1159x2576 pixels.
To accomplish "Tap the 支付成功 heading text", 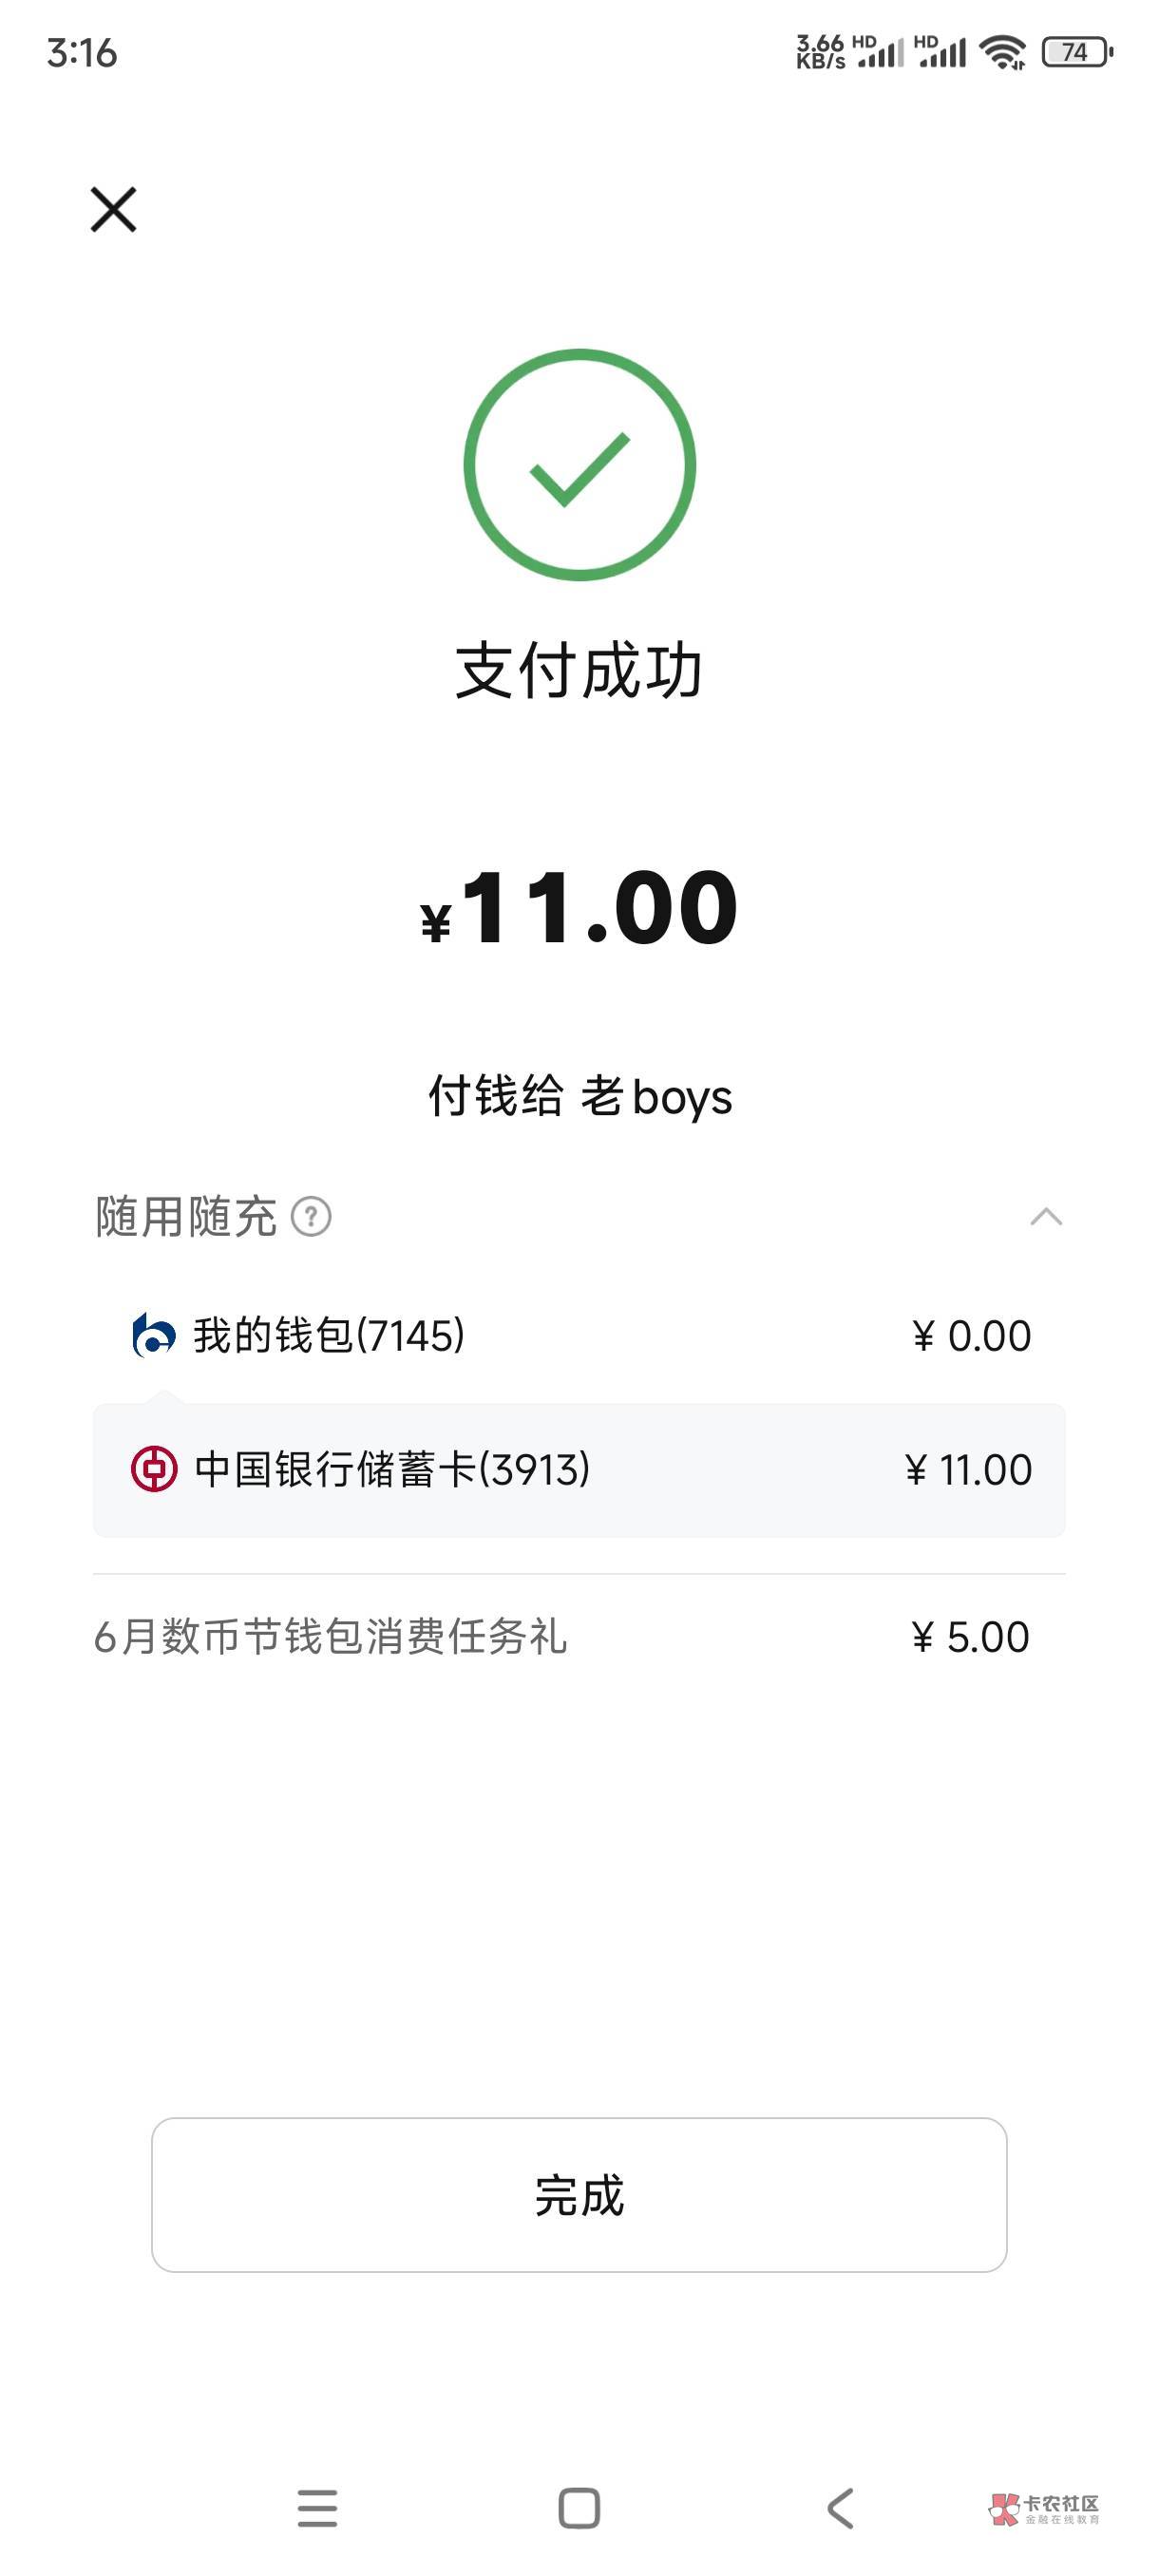I will click(579, 670).
